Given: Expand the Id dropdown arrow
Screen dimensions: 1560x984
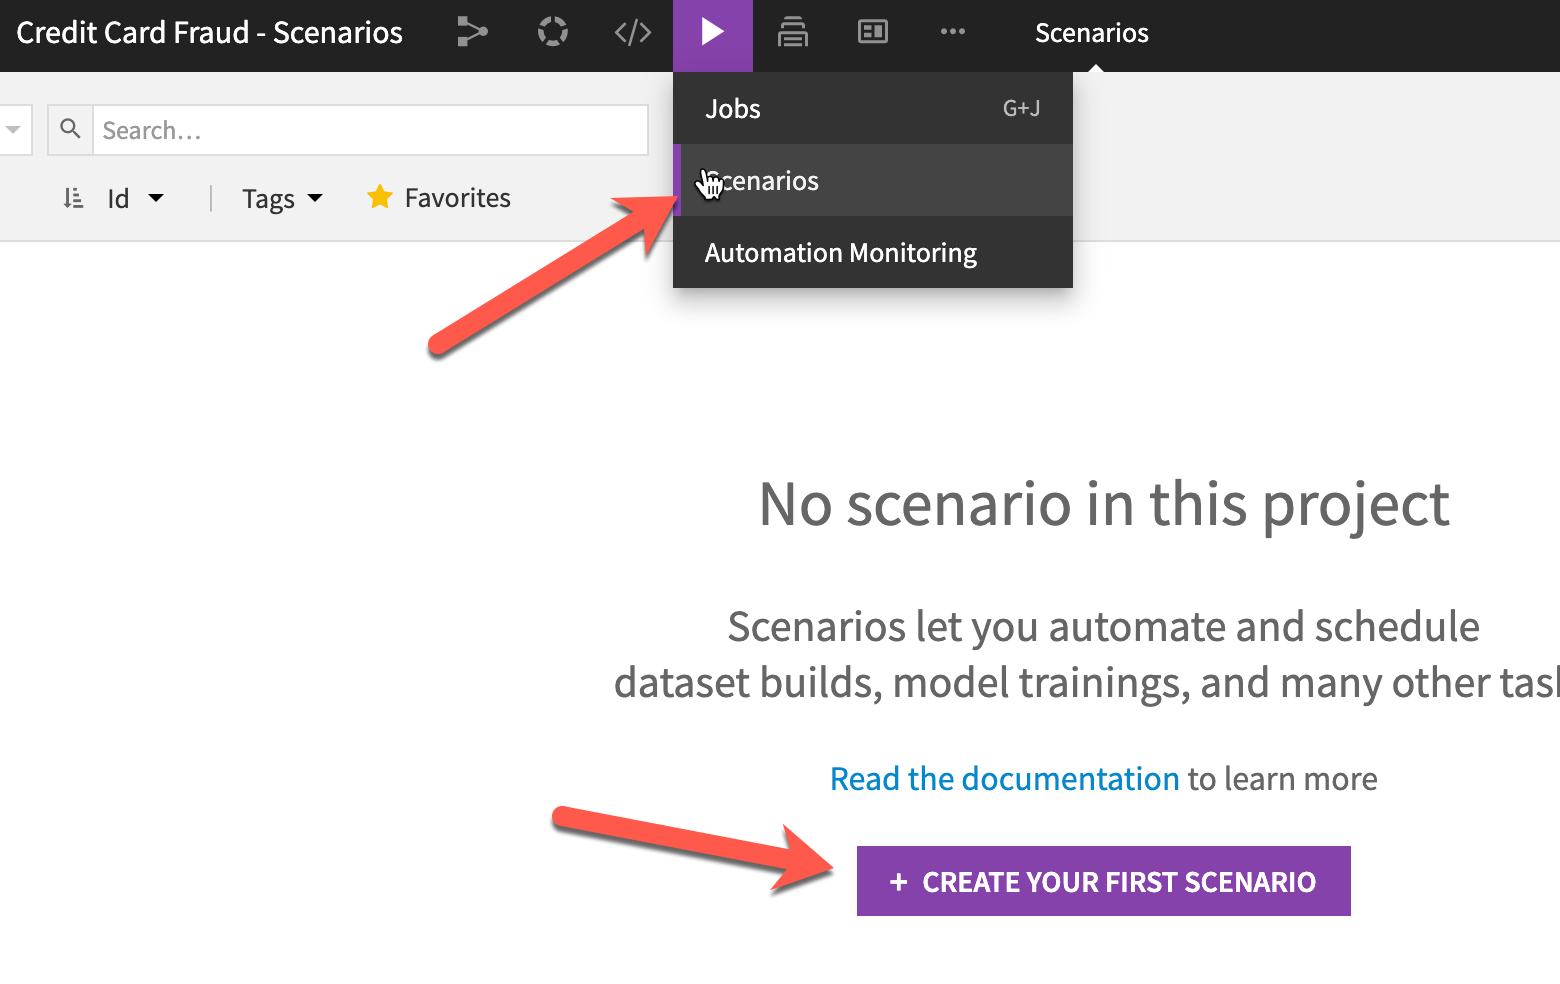Looking at the screenshot, I should pos(158,198).
